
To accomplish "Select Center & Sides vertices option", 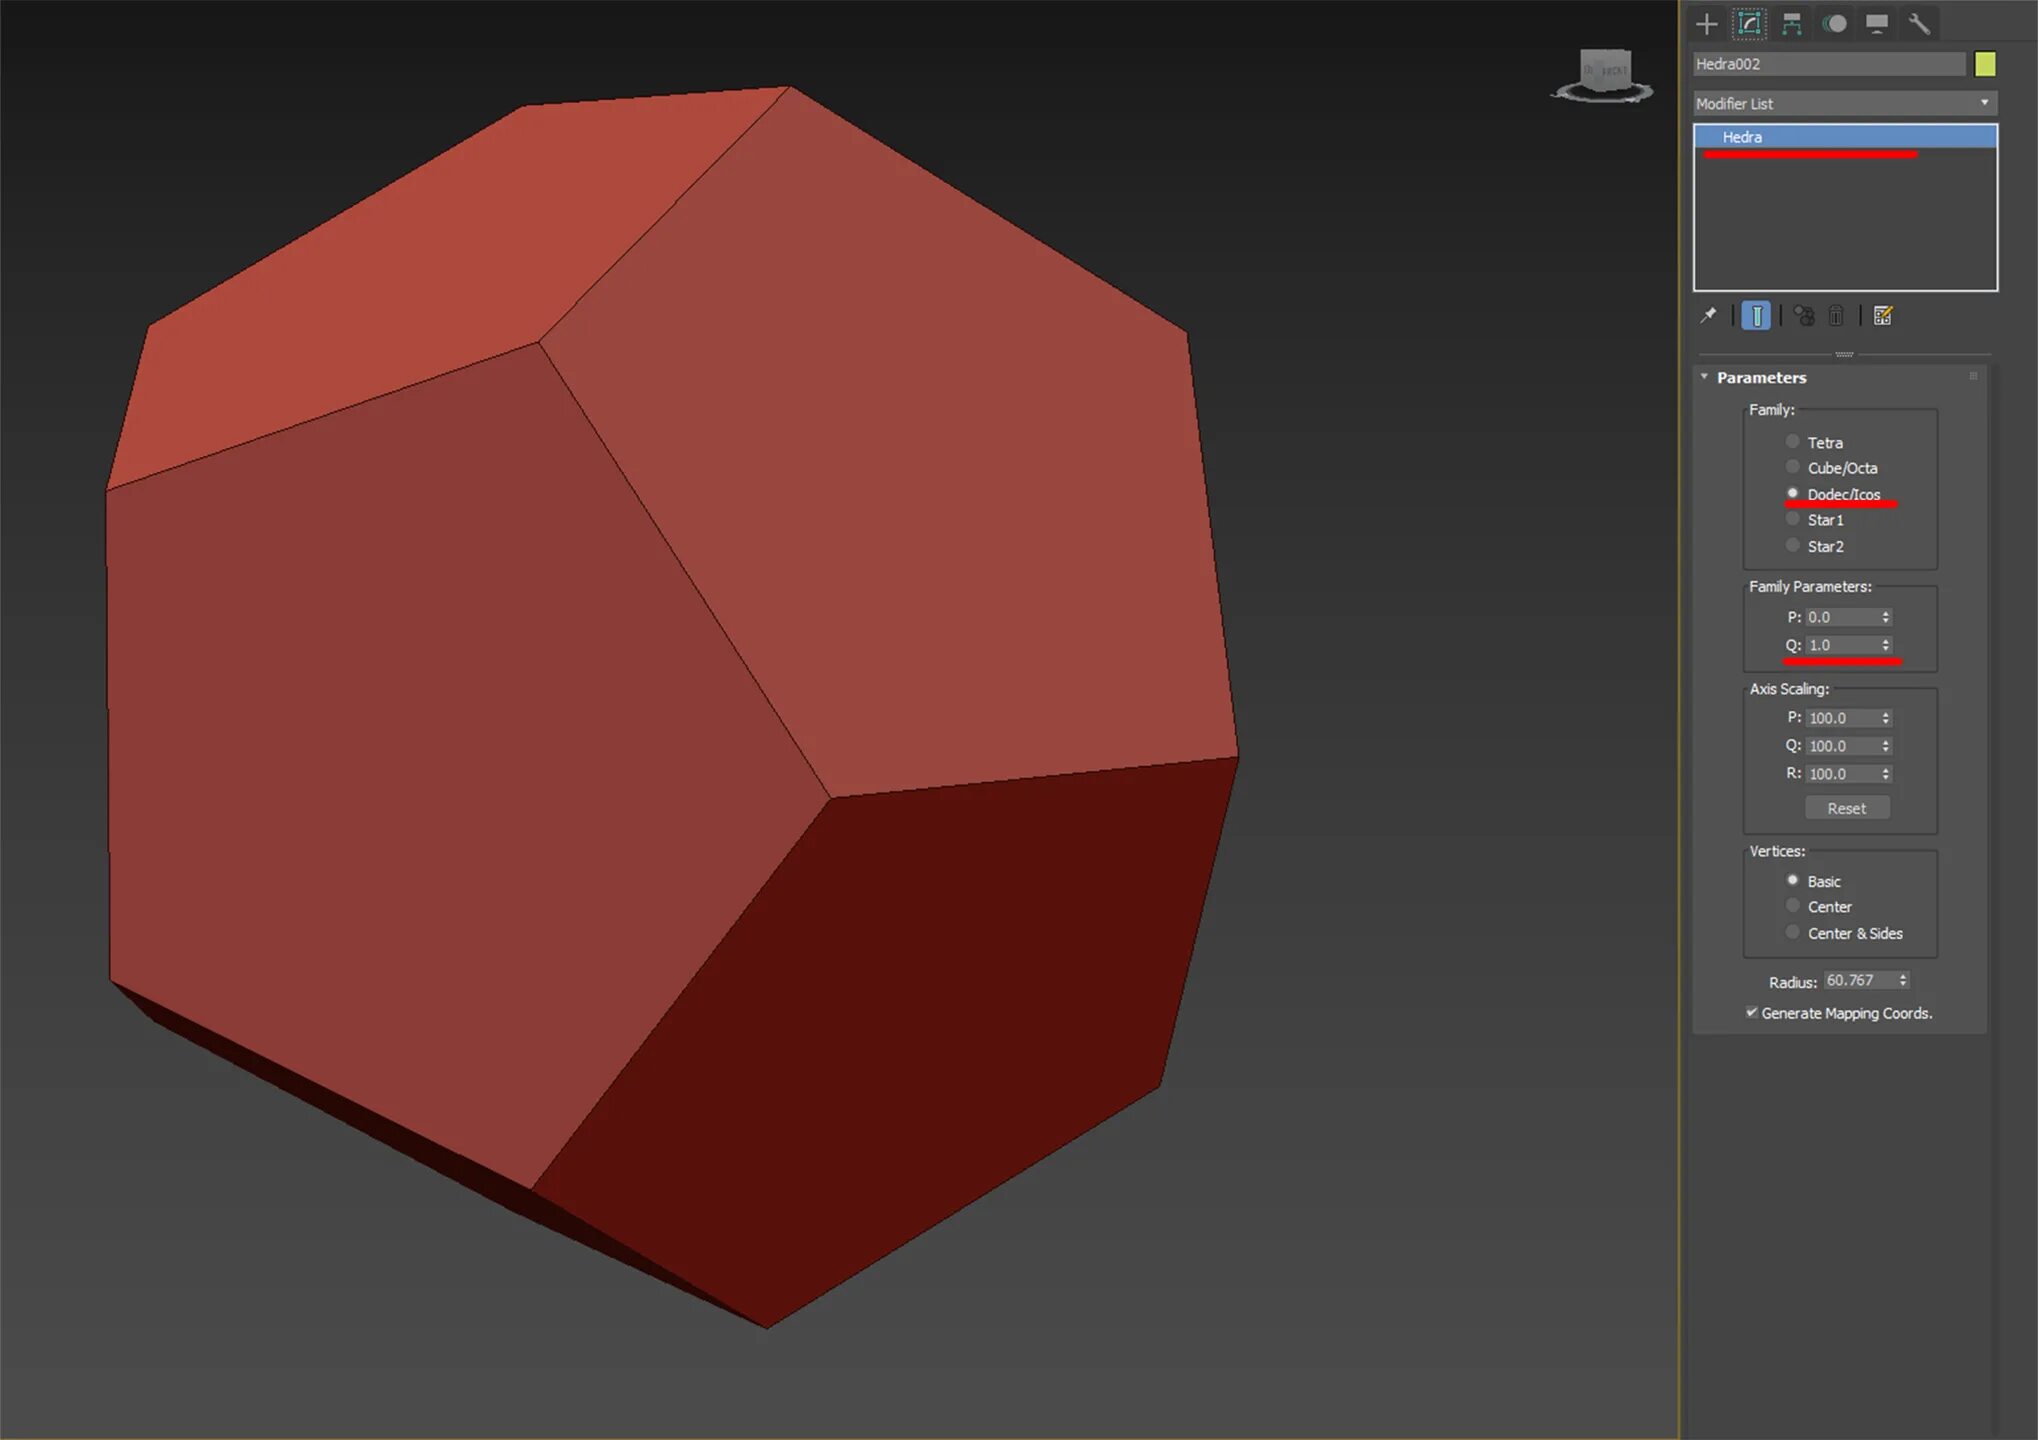I will [1792, 932].
